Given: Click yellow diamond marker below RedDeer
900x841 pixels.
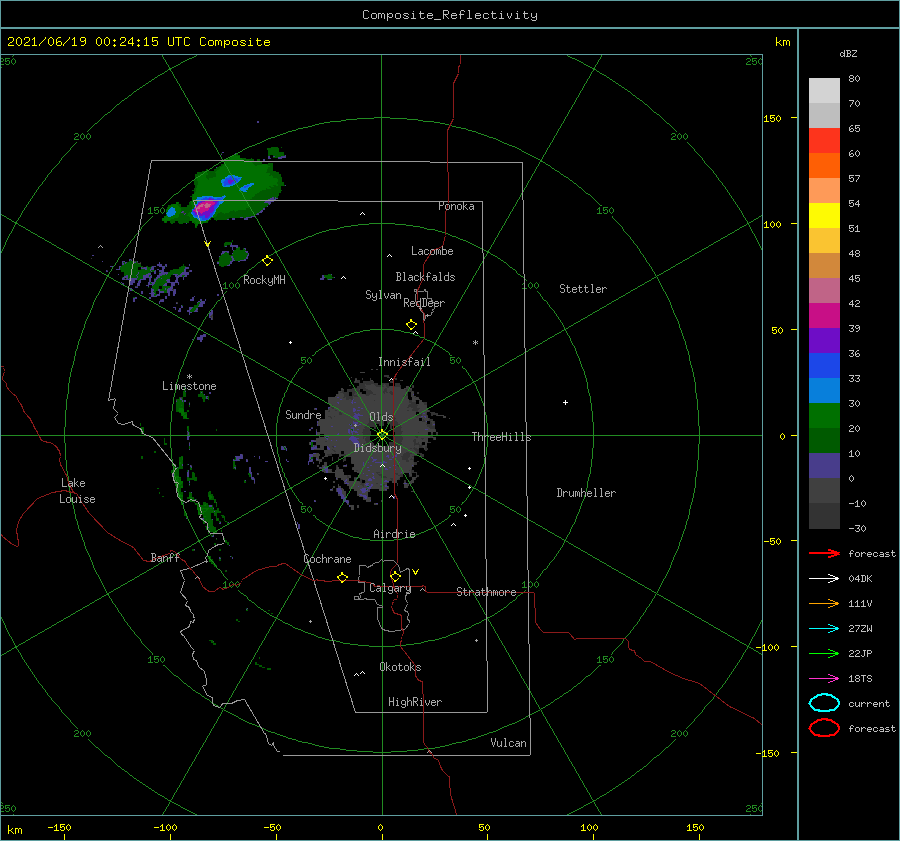Looking at the screenshot, I should pyautogui.click(x=411, y=324).
